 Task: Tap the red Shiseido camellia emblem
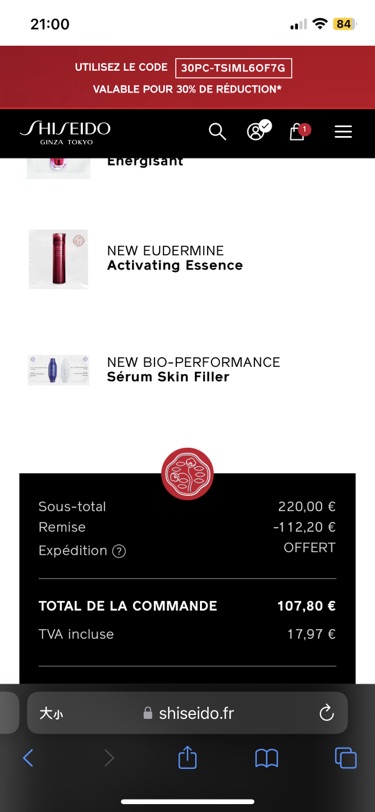[x=188, y=473]
